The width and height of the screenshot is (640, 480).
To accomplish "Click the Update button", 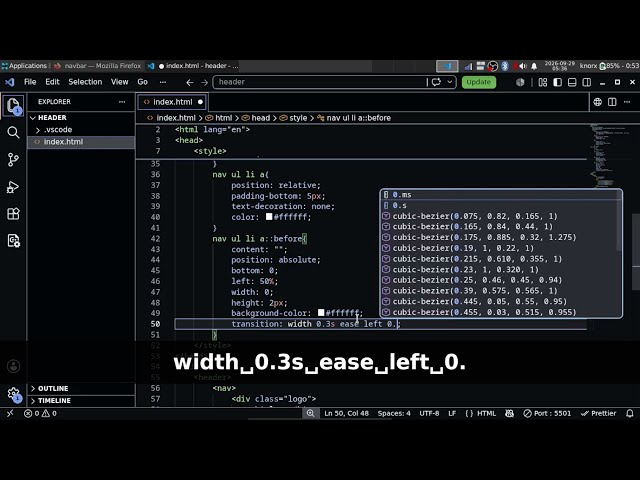I will (x=478, y=82).
